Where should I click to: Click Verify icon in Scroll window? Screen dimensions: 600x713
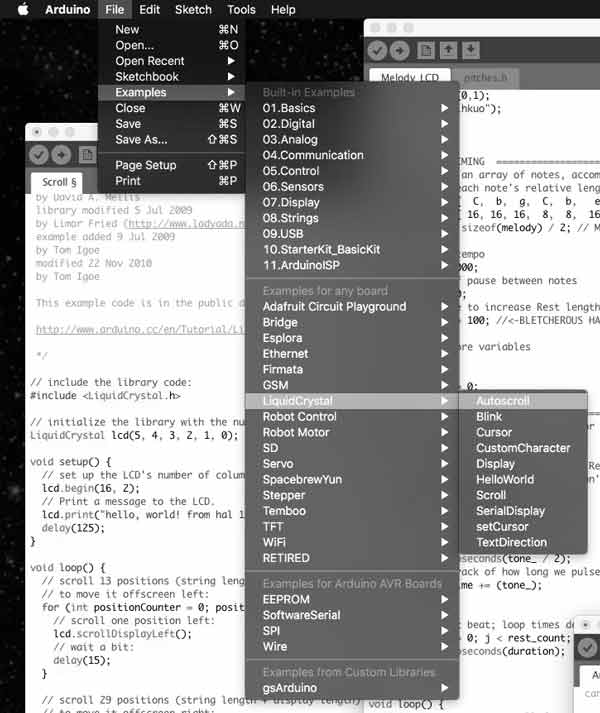point(39,155)
